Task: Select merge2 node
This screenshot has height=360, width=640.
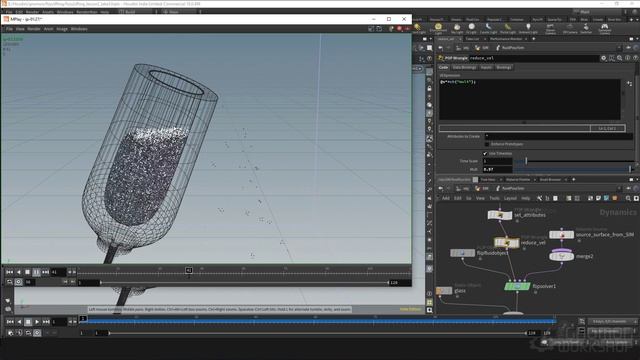Action: pos(562,256)
